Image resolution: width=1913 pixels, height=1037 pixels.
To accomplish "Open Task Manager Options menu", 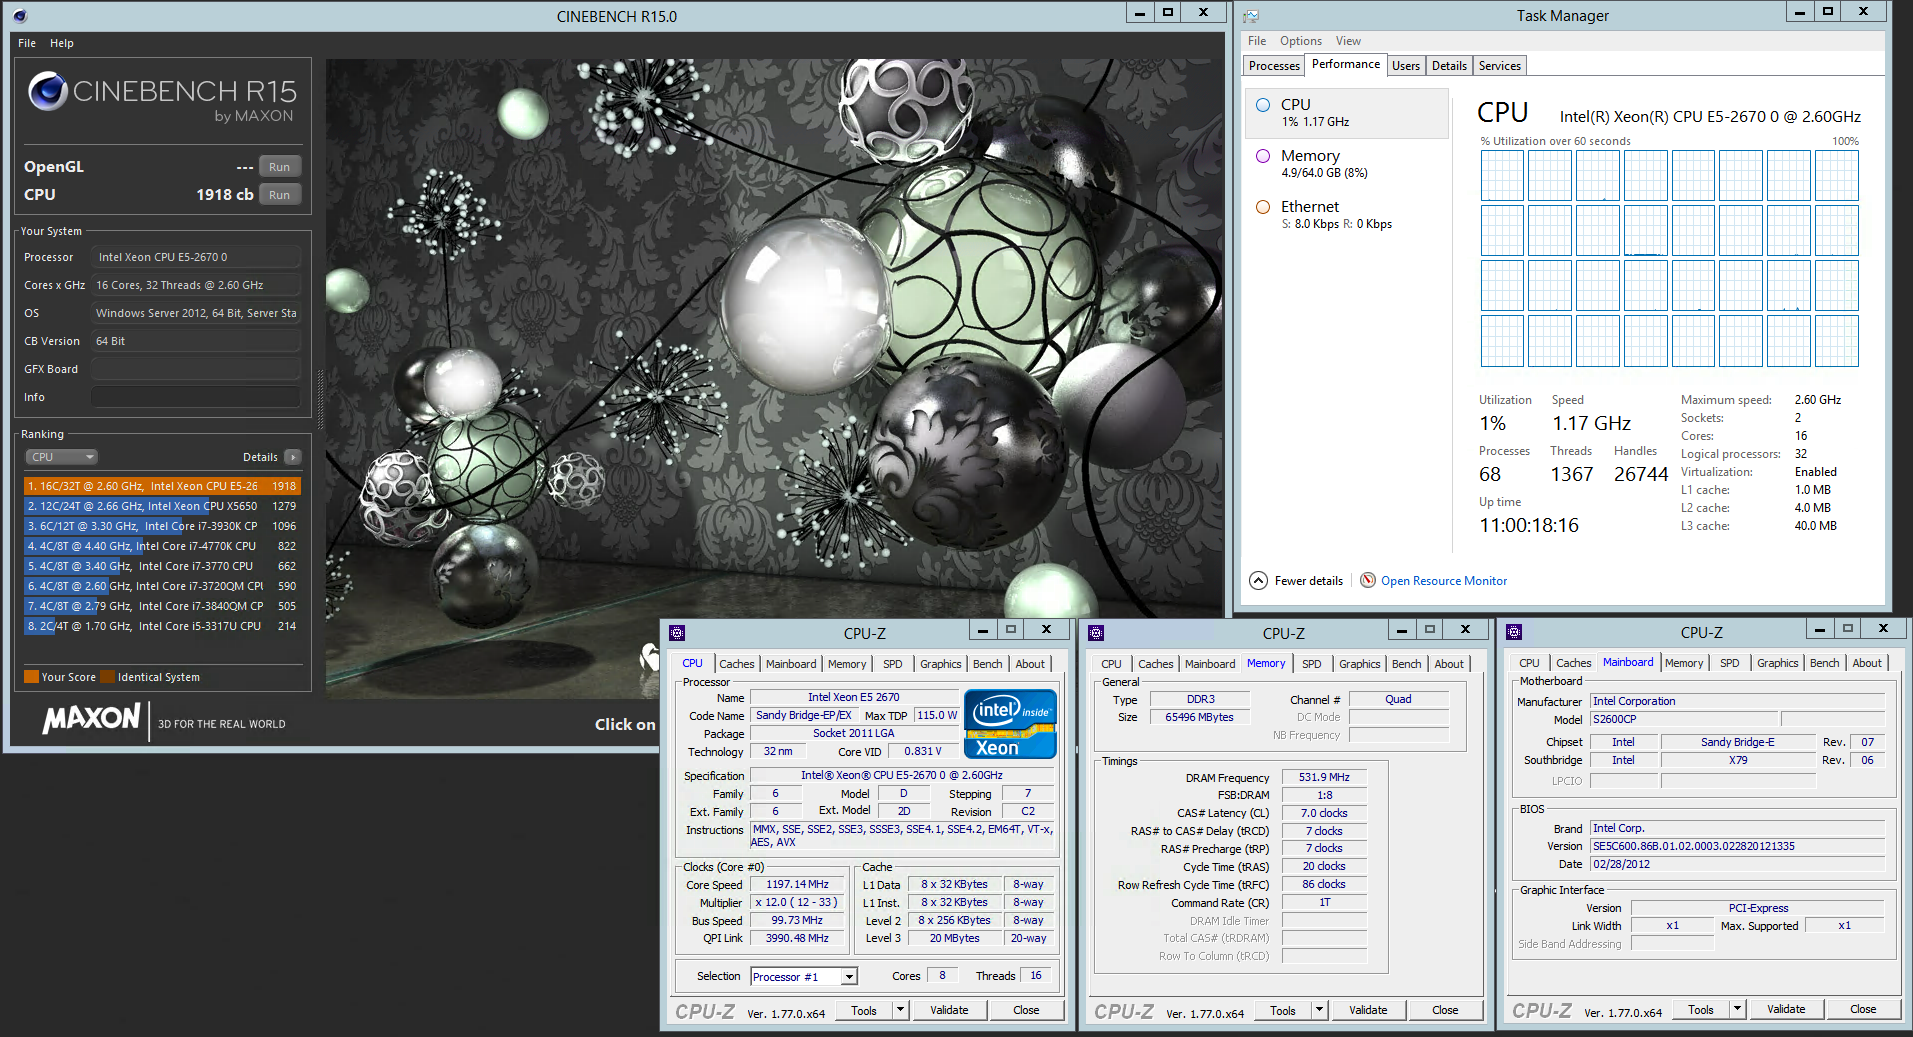I will pos(1301,41).
